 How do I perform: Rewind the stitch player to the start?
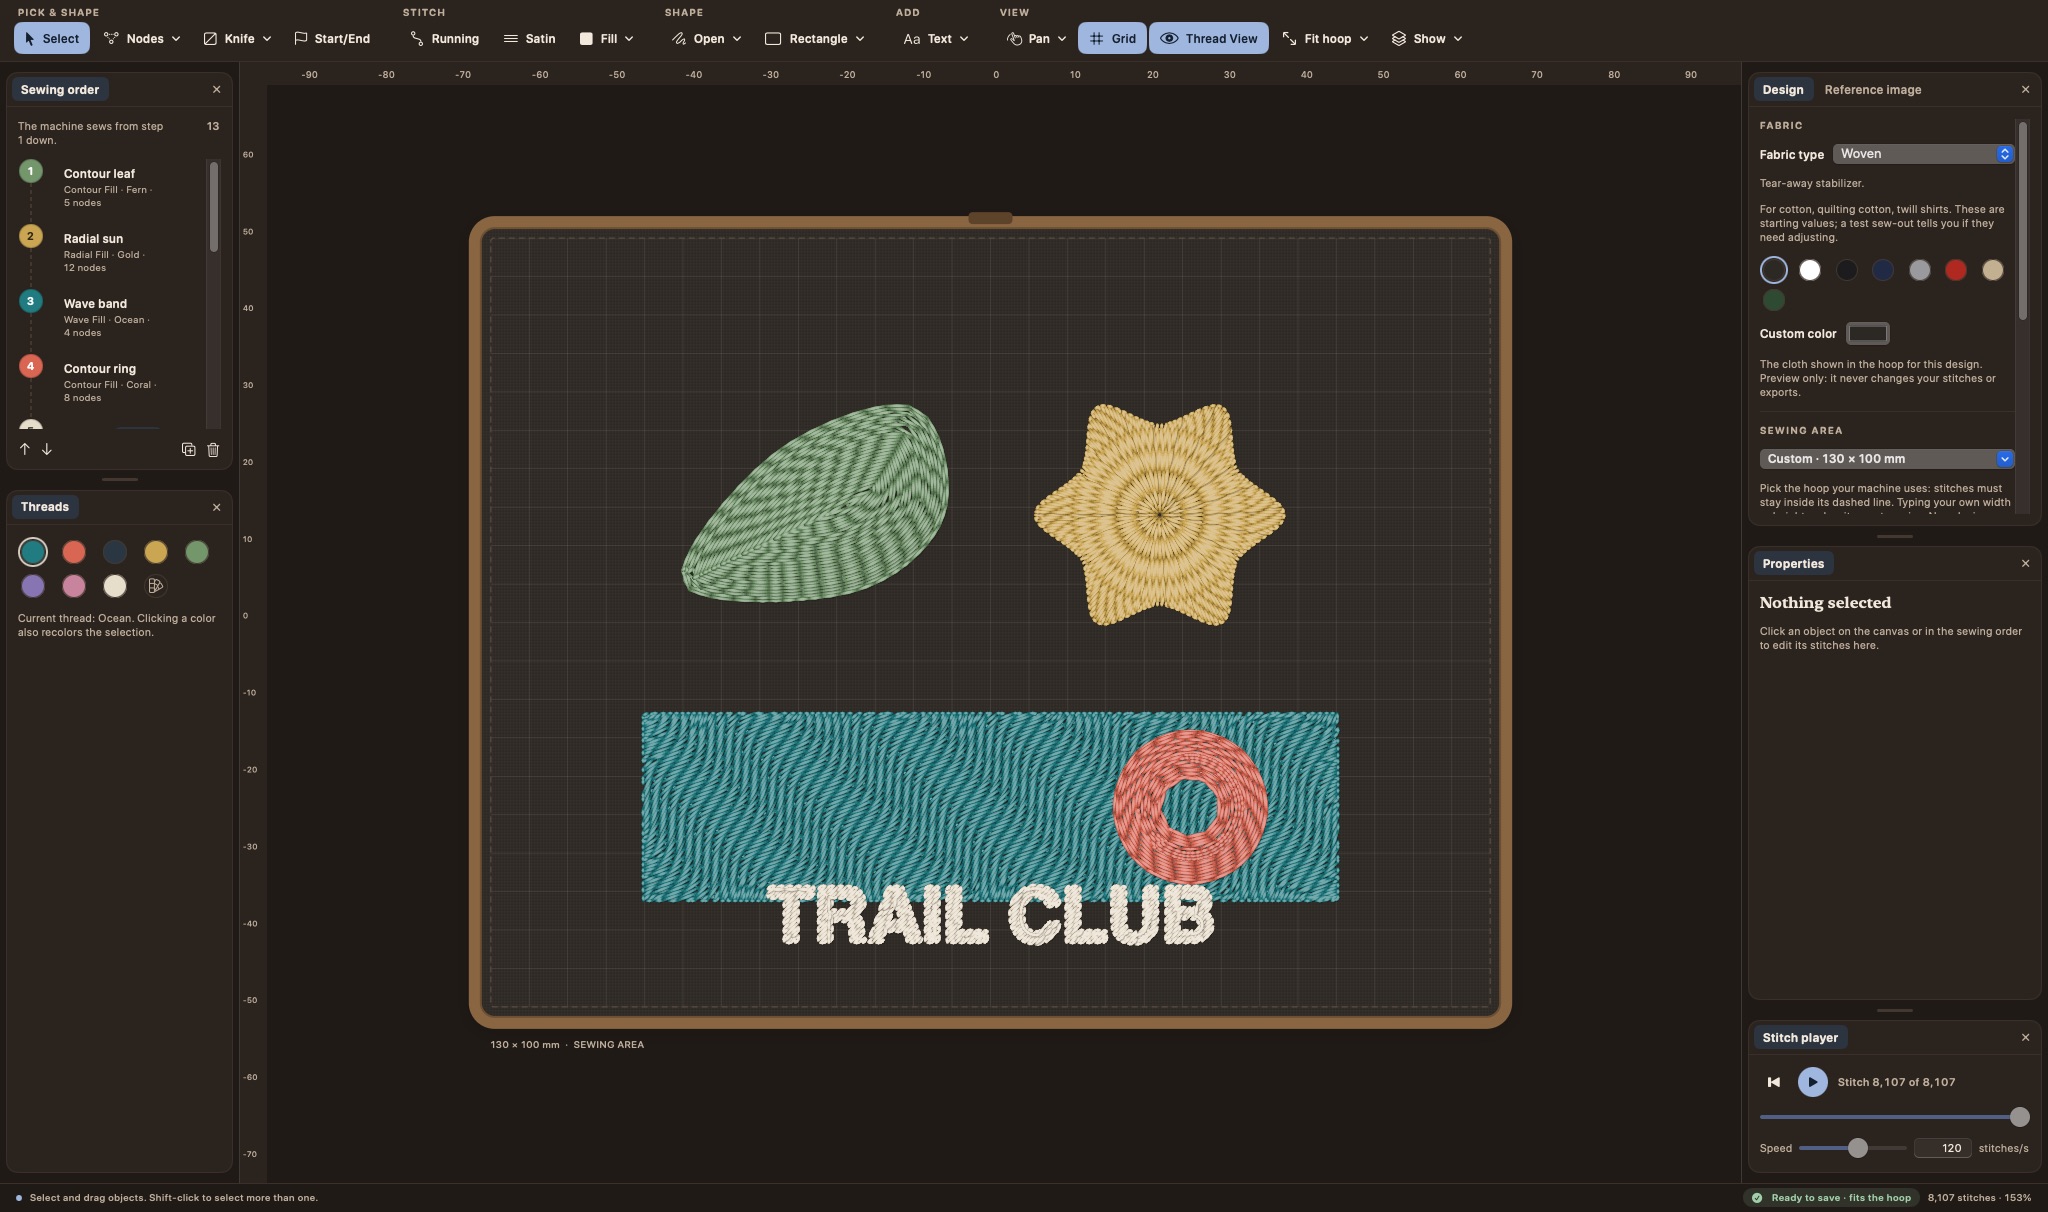[1774, 1082]
